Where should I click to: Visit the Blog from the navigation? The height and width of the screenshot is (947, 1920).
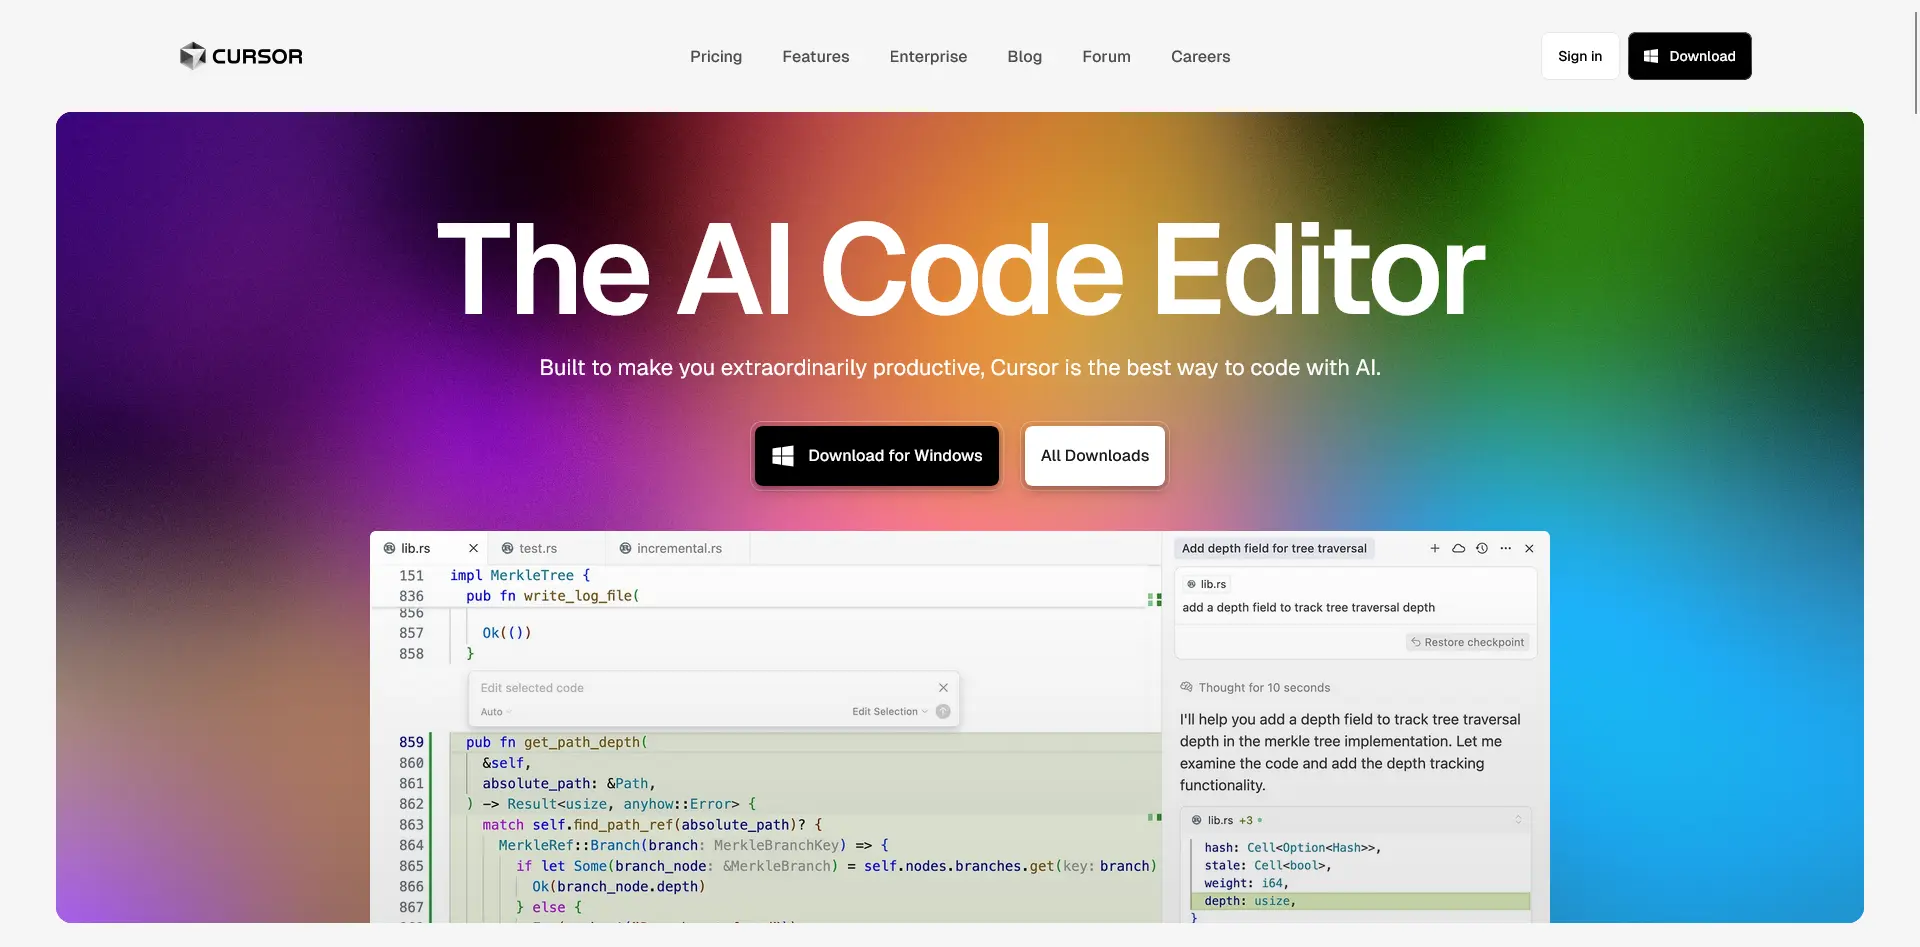(x=1024, y=56)
